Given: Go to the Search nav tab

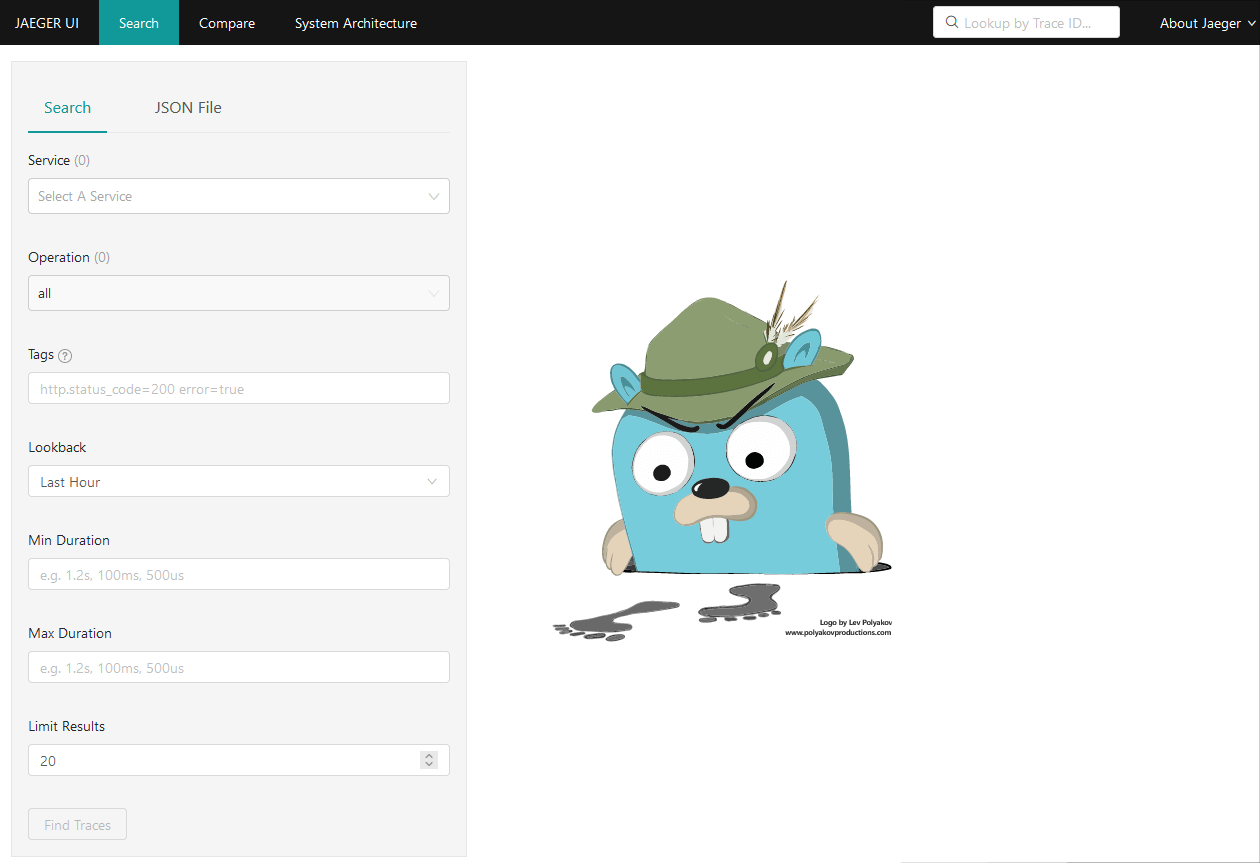Looking at the screenshot, I should (x=139, y=23).
